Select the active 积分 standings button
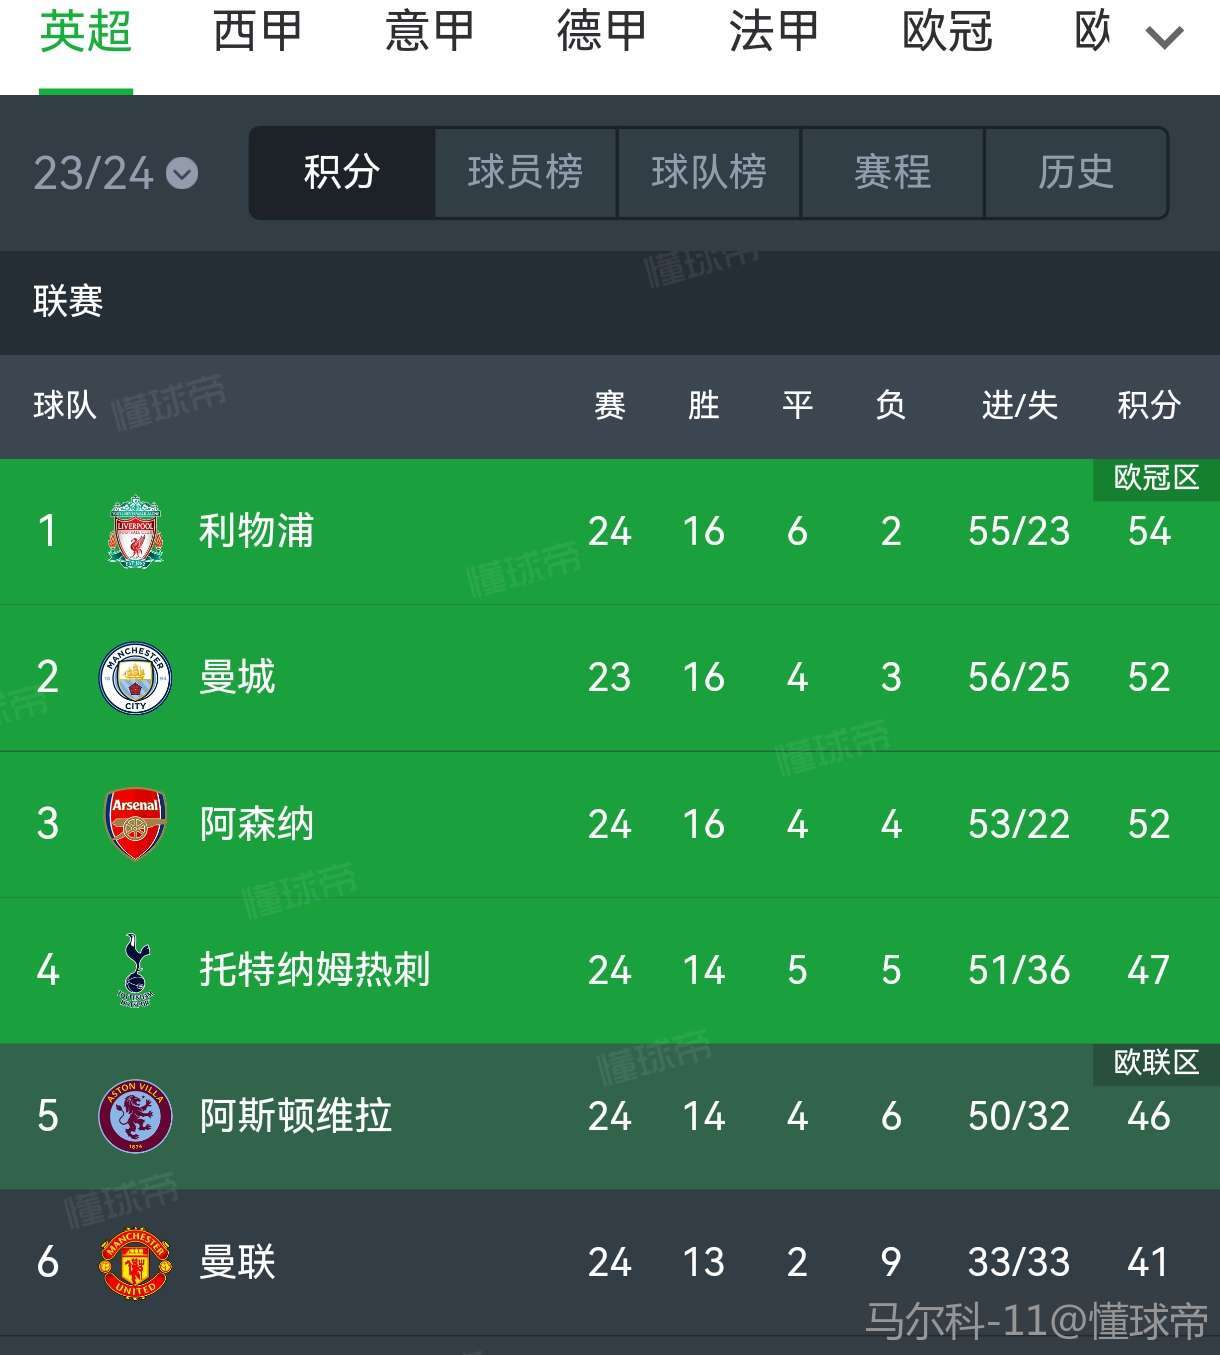This screenshot has width=1220, height=1355. point(342,172)
